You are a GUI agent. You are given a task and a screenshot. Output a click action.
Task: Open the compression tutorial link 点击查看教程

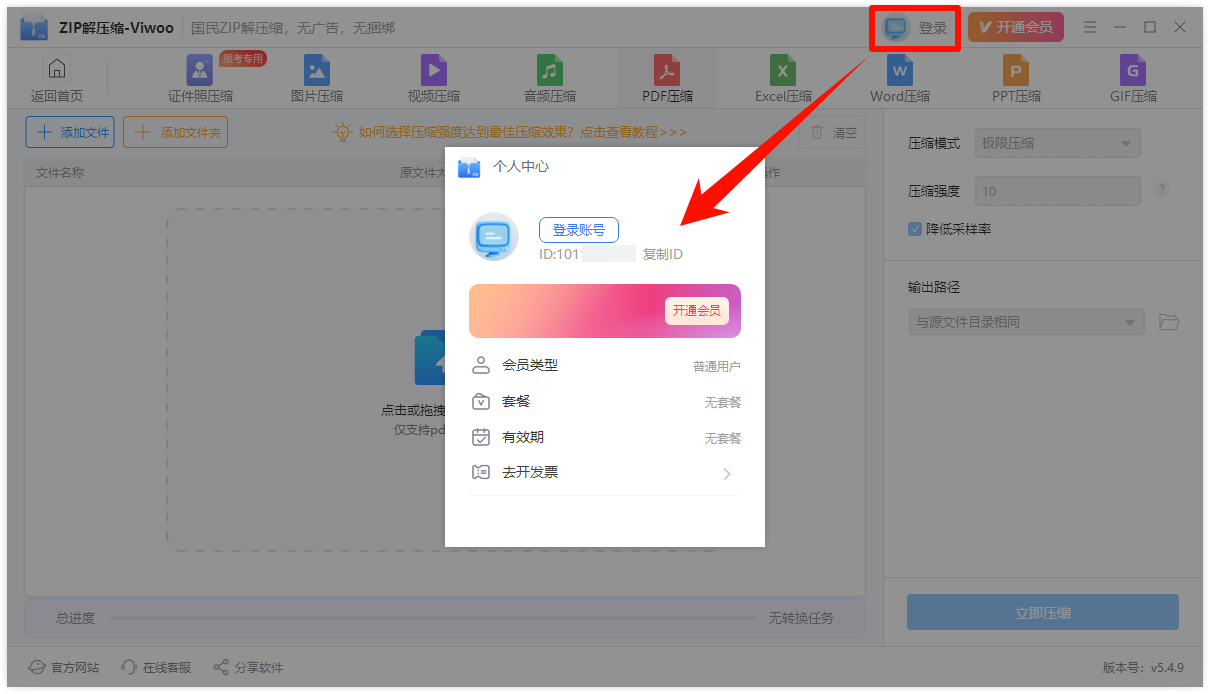pyautogui.click(x=633, y=132)
